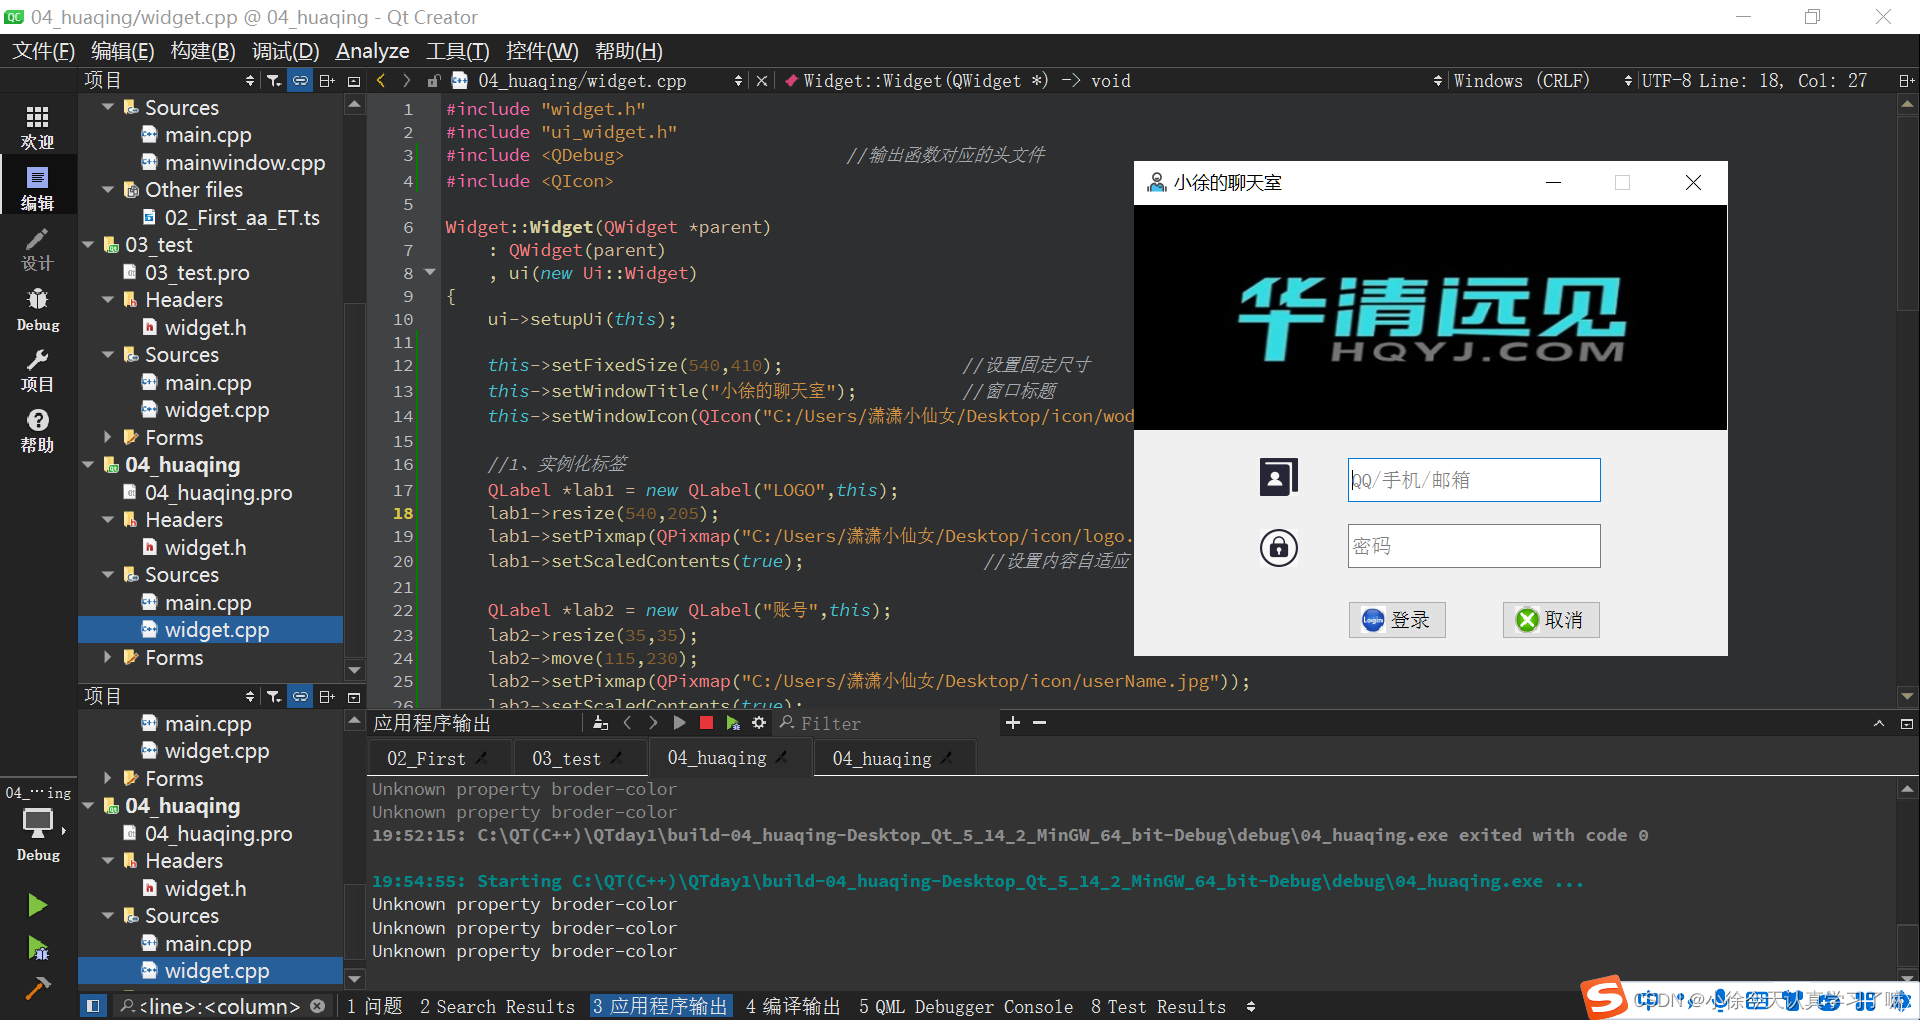Screen dimensions: 1920x1020
Task: Fold the code block at line 8
Action: click(430, 272)
